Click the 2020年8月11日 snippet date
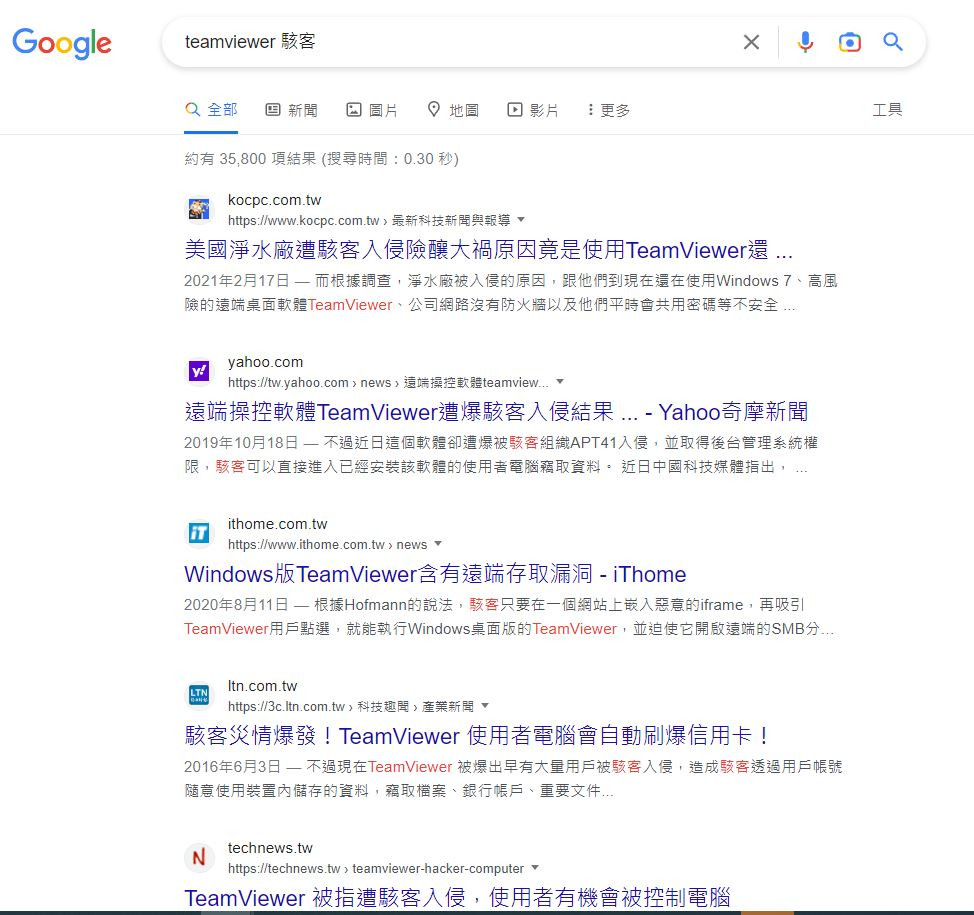 coord(236,605)
